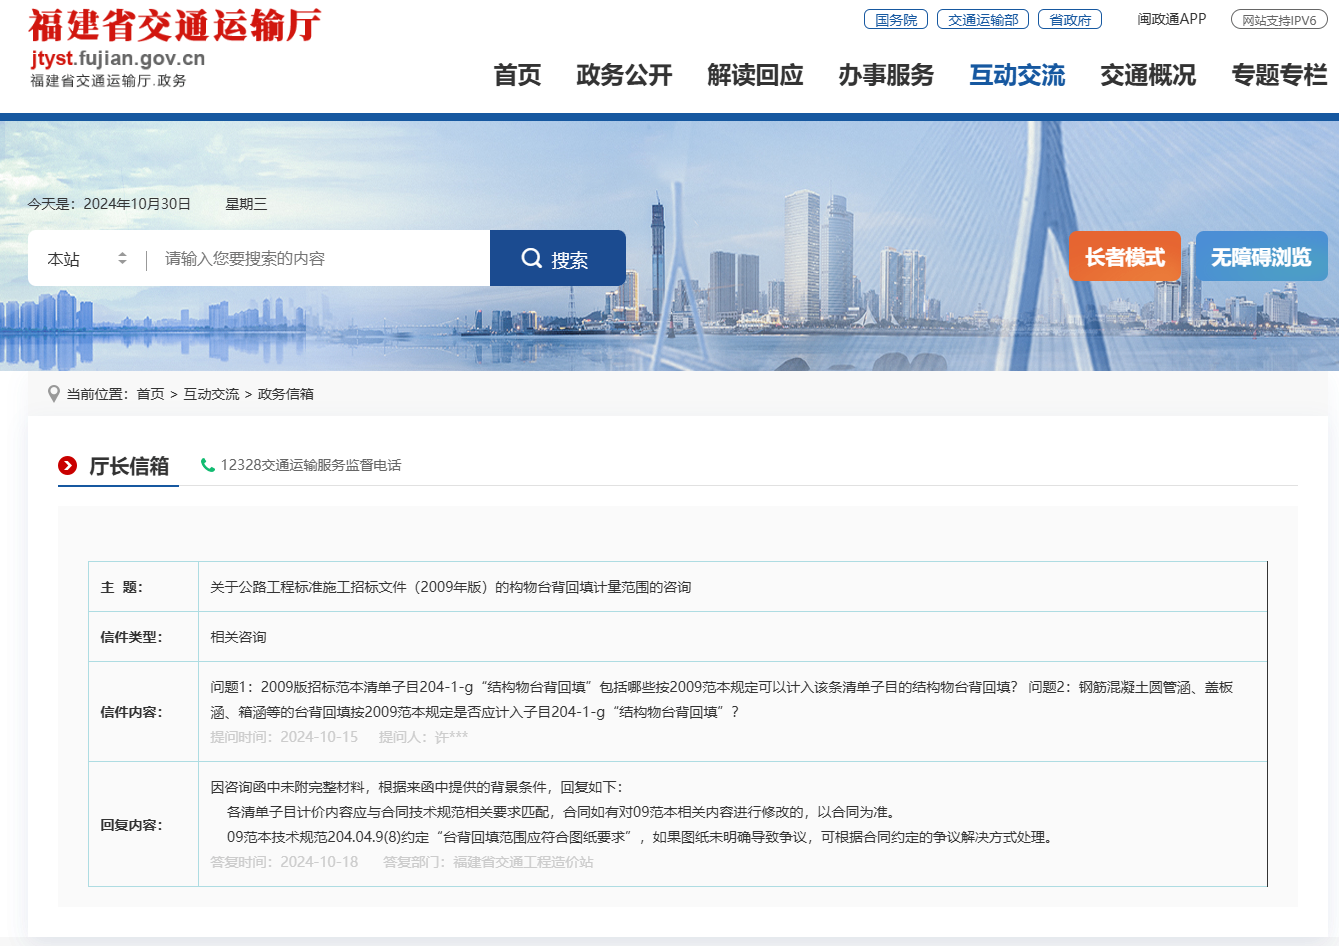Open the 专题专栏 navigation dropdown
The width and height of the screenshot is (1339, 946).
(x=1278, y=75)
